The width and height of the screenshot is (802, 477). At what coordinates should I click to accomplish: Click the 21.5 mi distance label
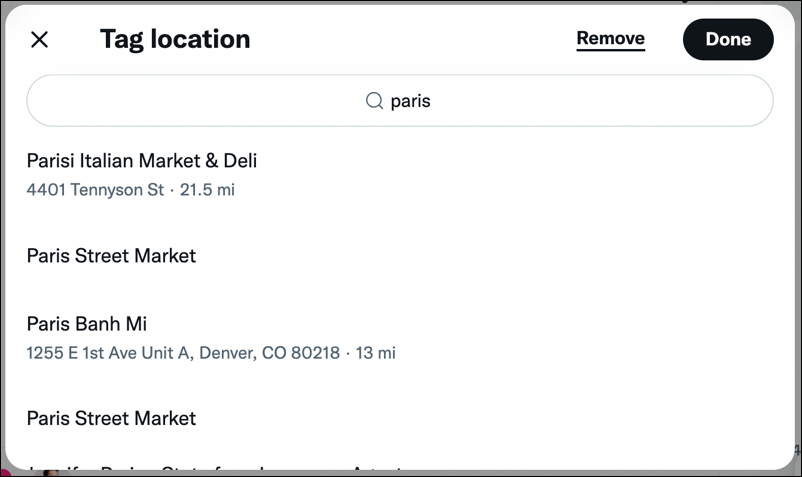click(207, 189)
